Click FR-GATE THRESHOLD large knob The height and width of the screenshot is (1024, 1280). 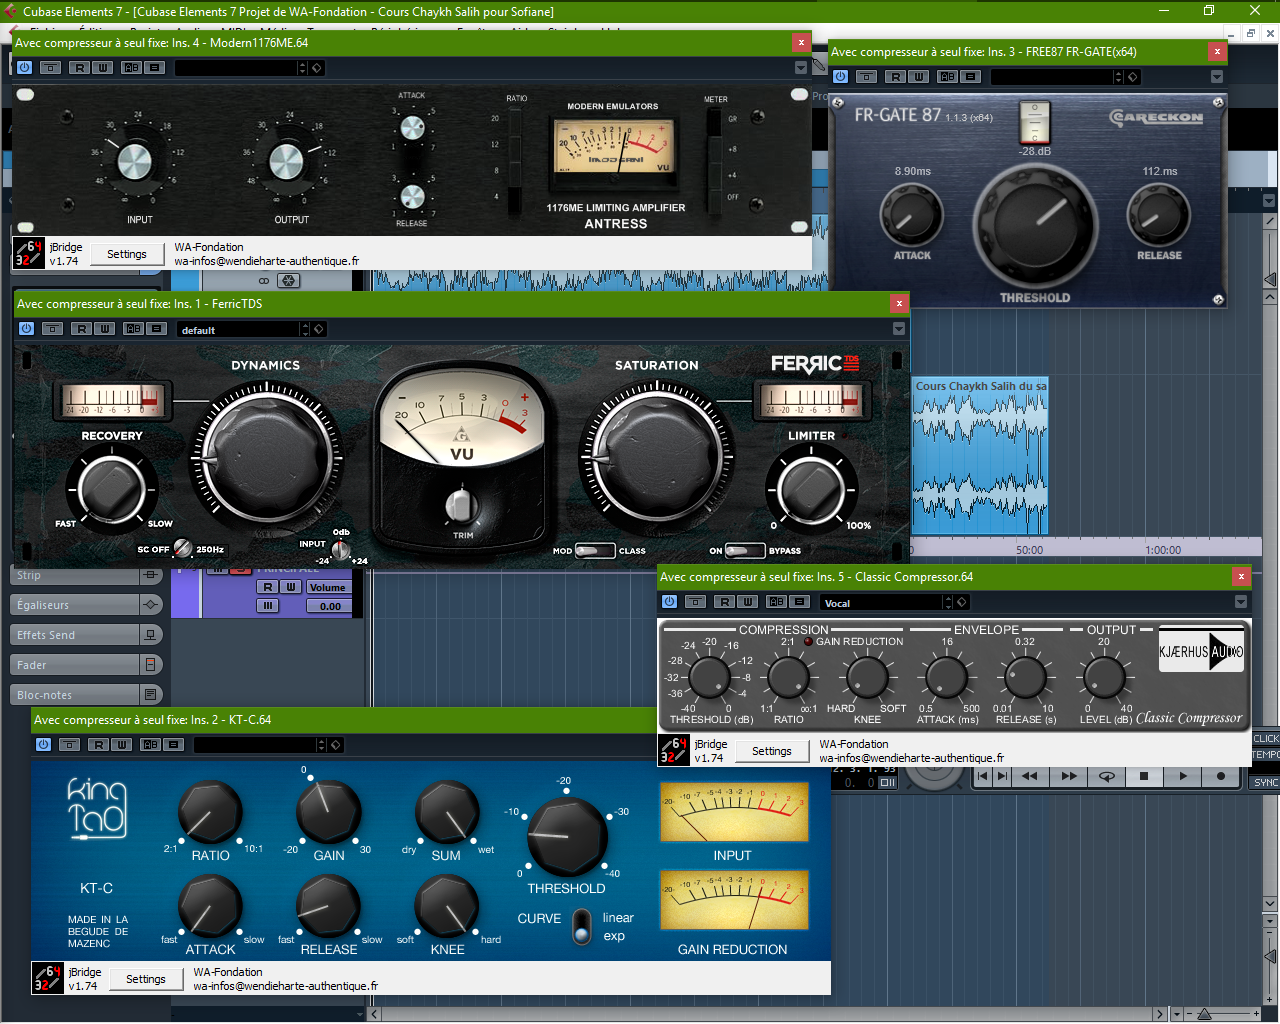pos(1036,225)
